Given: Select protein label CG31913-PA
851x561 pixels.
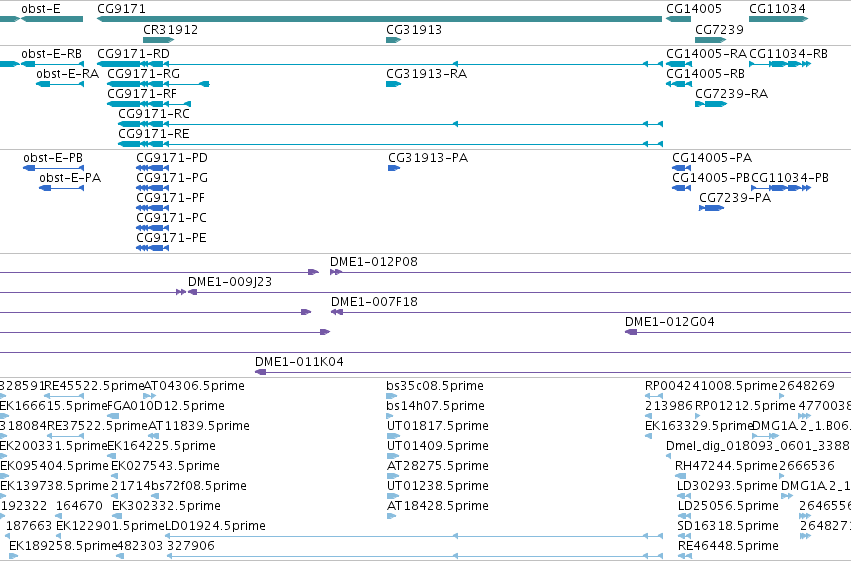Looking at the screenshot, I should (428, 158).
